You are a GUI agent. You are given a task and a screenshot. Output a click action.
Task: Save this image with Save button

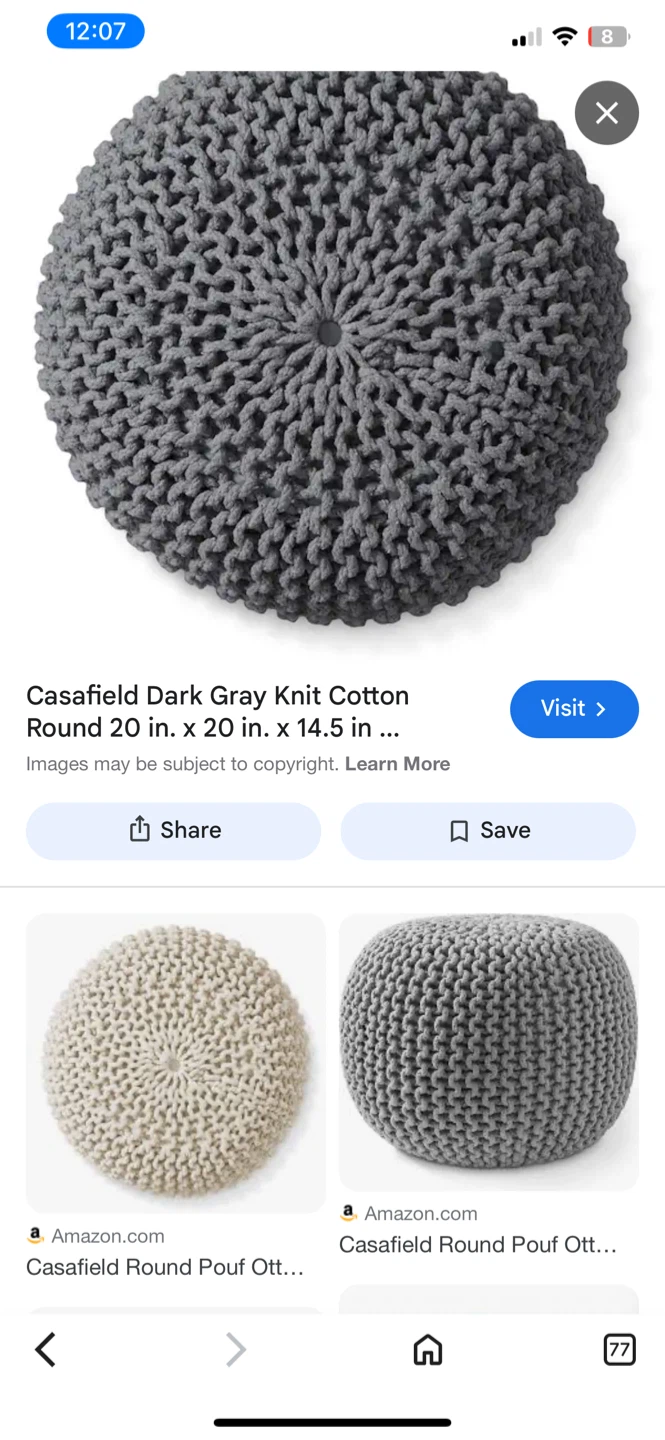488,831
